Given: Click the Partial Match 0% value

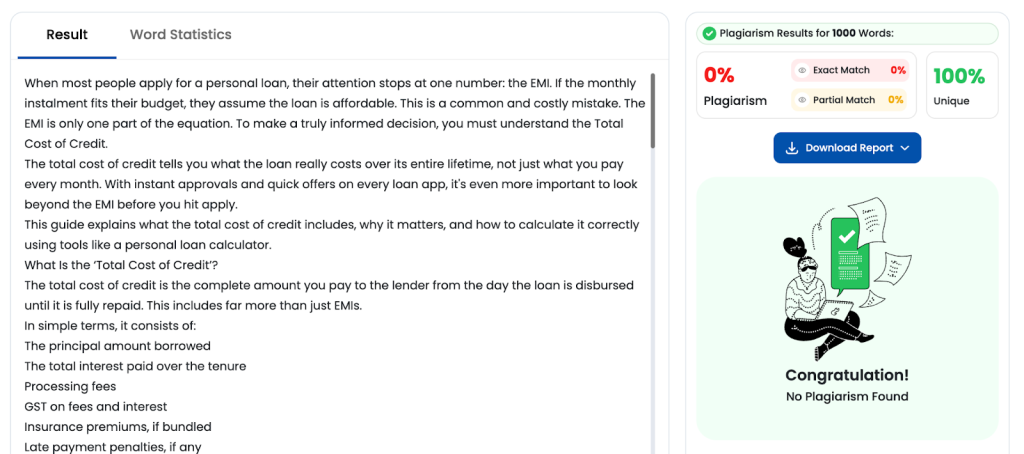Looking at the screenshot, I should tap(895, 100).
